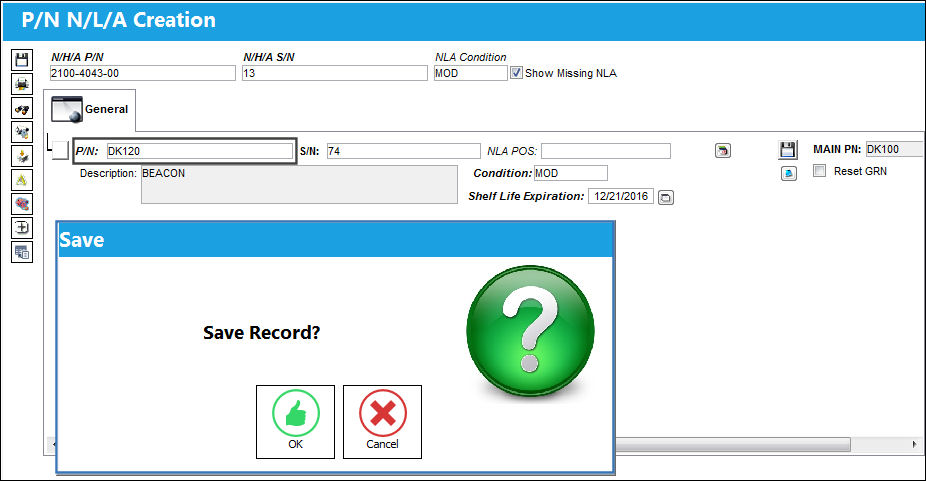Image resolution: width=926 pixels, height=481 pixels.
Task: Click the 'Save Record?' message text
Action: tap(262, 333)
